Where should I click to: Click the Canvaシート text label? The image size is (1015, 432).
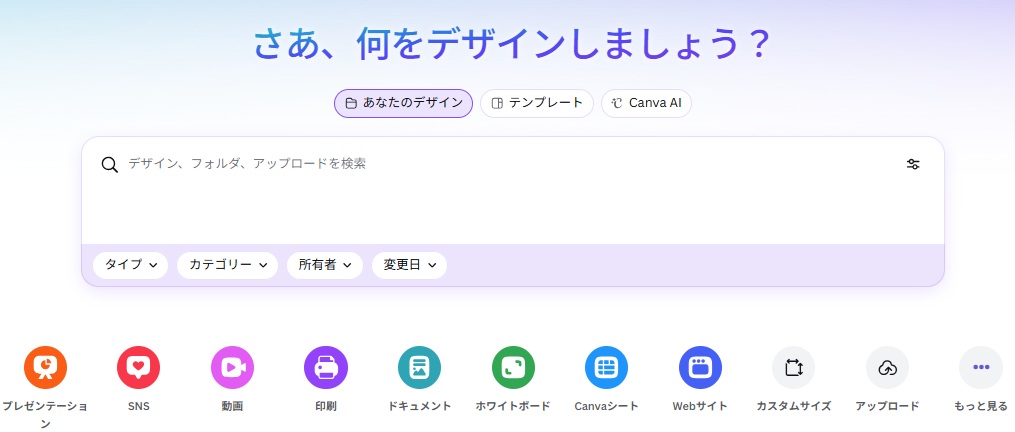tap(607, 407)
